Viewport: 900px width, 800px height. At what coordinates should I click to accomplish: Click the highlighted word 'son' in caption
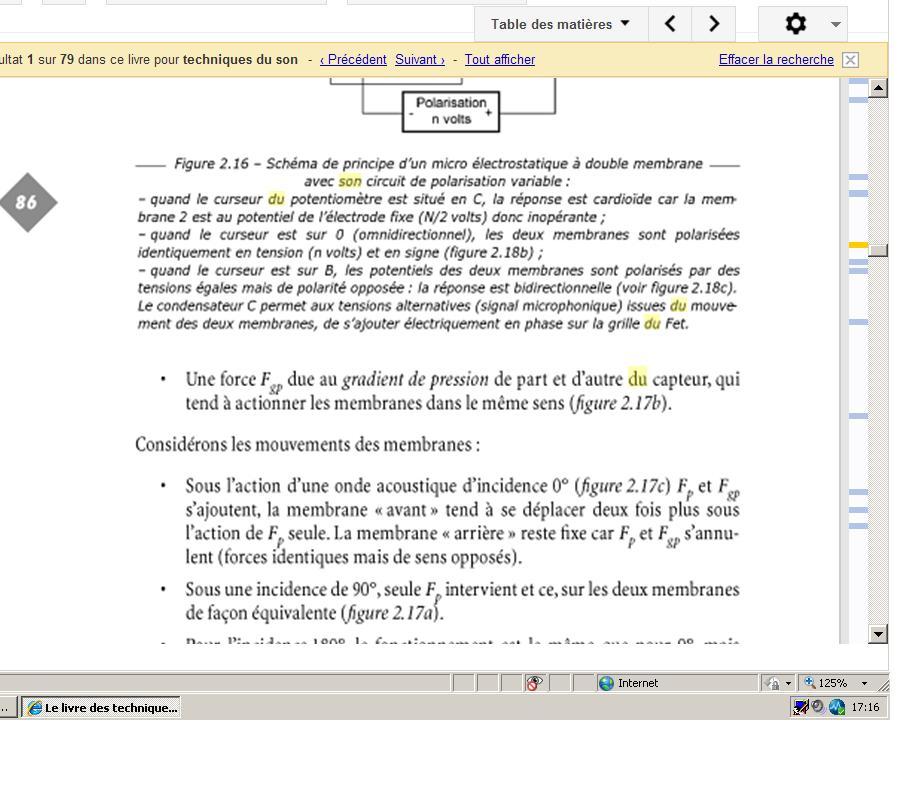(350, 181)
